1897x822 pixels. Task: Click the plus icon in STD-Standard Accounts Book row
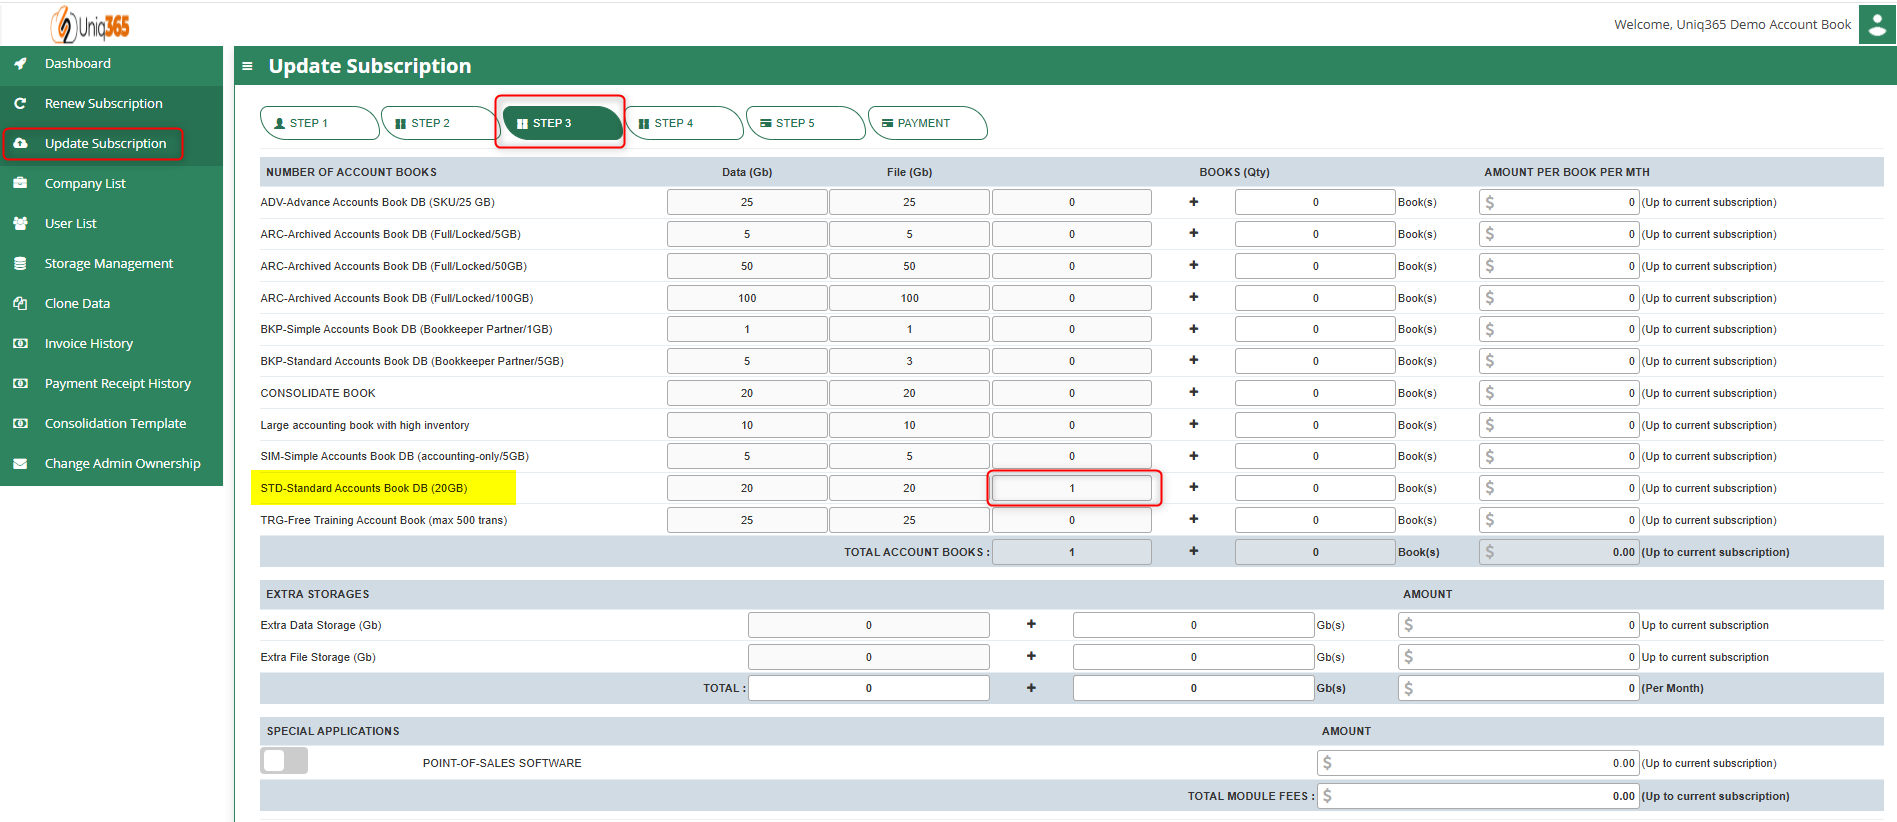click(x=1193, y=487)
